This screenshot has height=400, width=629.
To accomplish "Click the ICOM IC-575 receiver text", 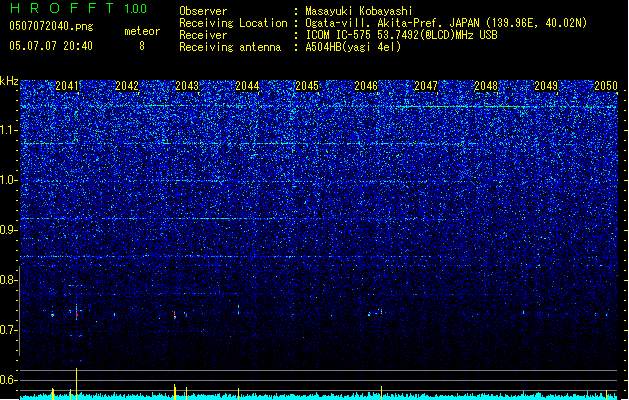I will (x=401, y=35).
